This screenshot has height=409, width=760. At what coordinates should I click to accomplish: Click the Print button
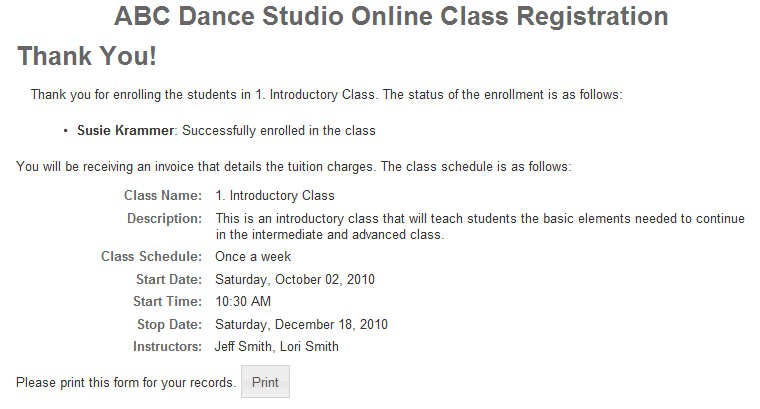pyautogui.click(x=265, y=382)
